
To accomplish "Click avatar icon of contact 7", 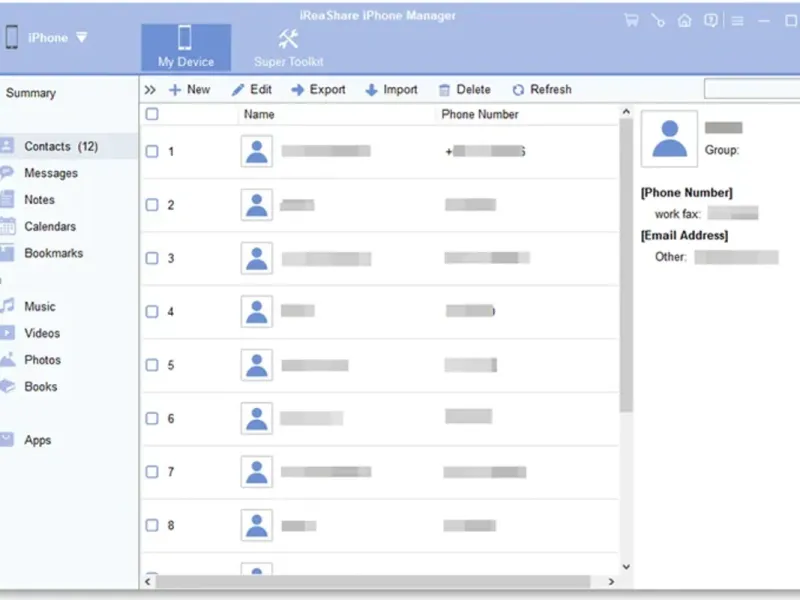I will [x=257, y=472].
